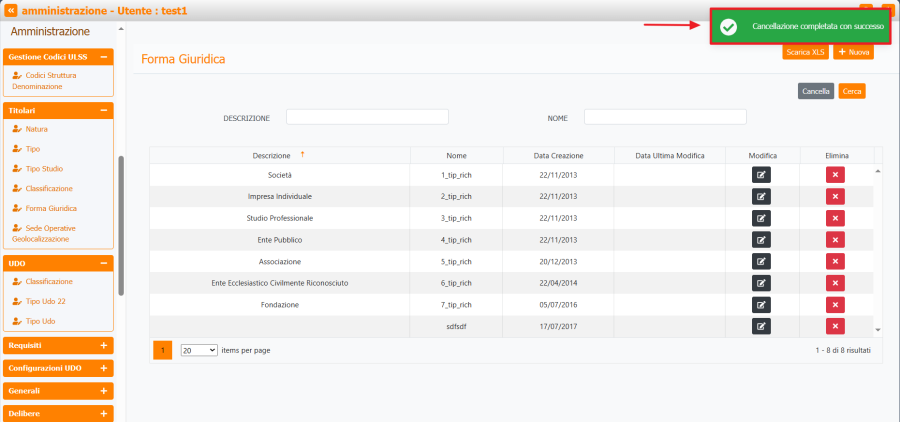Click the Scarica XLS button
This screenshot has width=900, height=422.
(x=805, y=51)
